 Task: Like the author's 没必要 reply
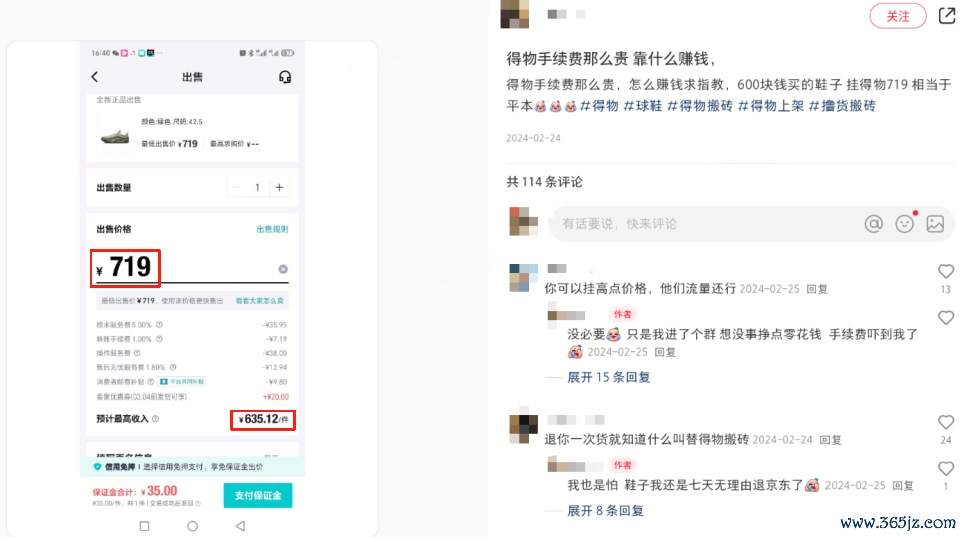point(946,318)
